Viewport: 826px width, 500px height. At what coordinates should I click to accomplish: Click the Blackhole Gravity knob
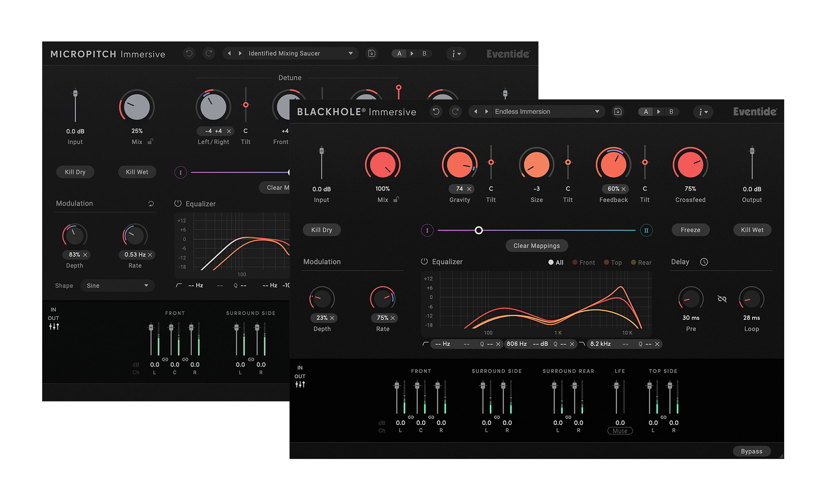[x=459, y=163]
